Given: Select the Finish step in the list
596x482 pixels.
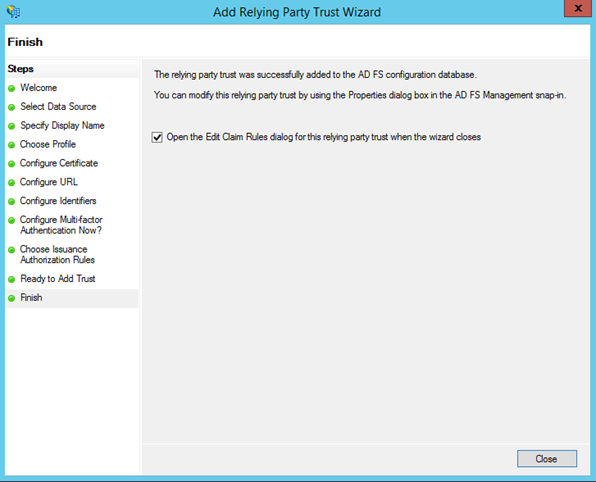Looking at the screenshot, I should (31, 297).
